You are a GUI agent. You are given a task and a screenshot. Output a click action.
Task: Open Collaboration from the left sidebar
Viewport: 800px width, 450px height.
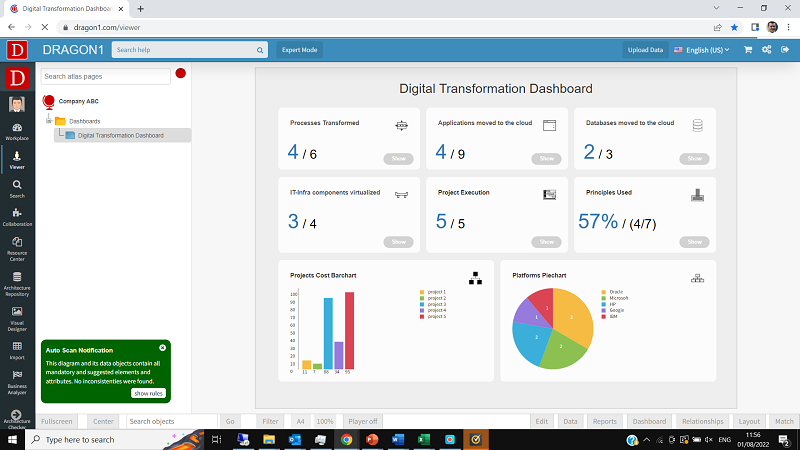17,216
